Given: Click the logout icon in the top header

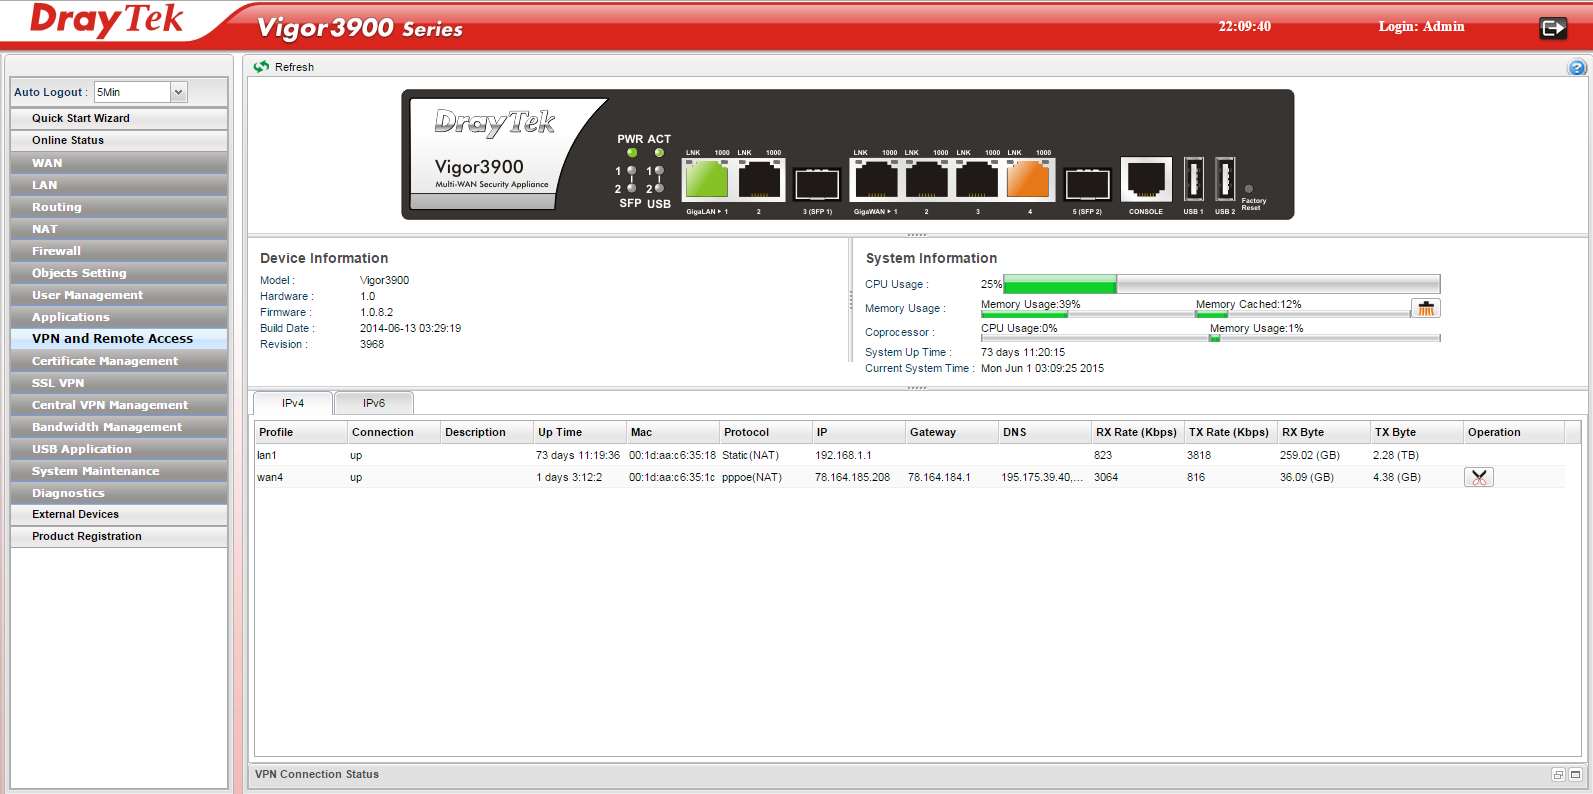Looking at the screenshot, I should (1552, 28).
